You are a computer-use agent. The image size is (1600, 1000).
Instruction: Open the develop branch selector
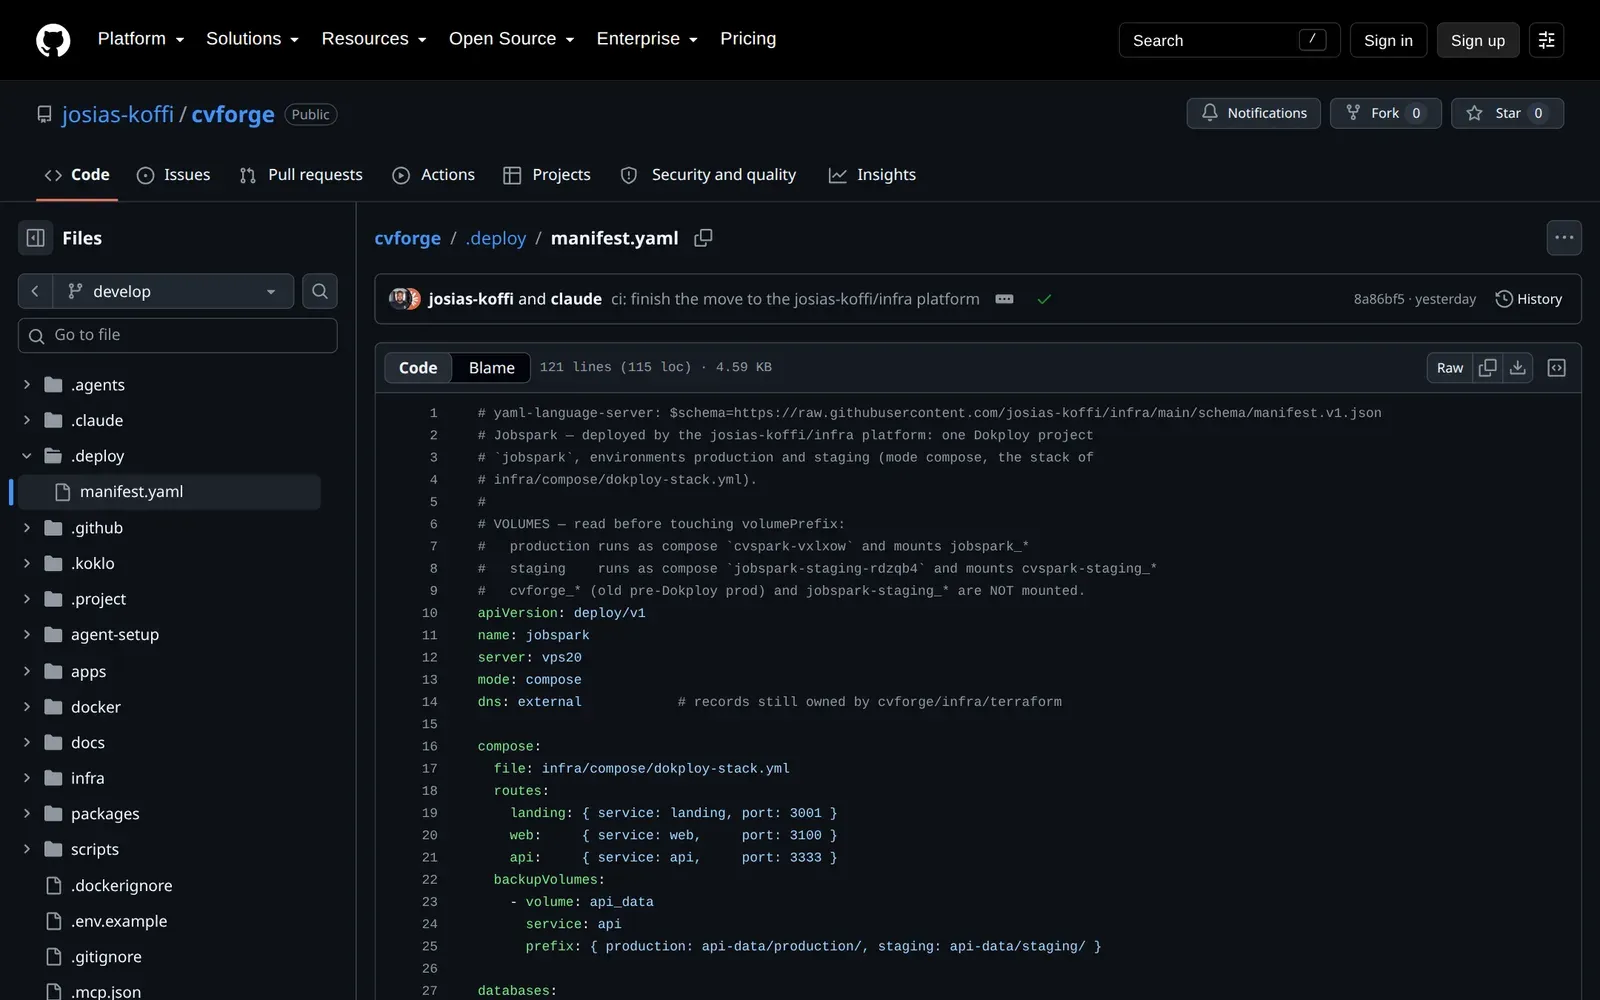tap(174, 291)
